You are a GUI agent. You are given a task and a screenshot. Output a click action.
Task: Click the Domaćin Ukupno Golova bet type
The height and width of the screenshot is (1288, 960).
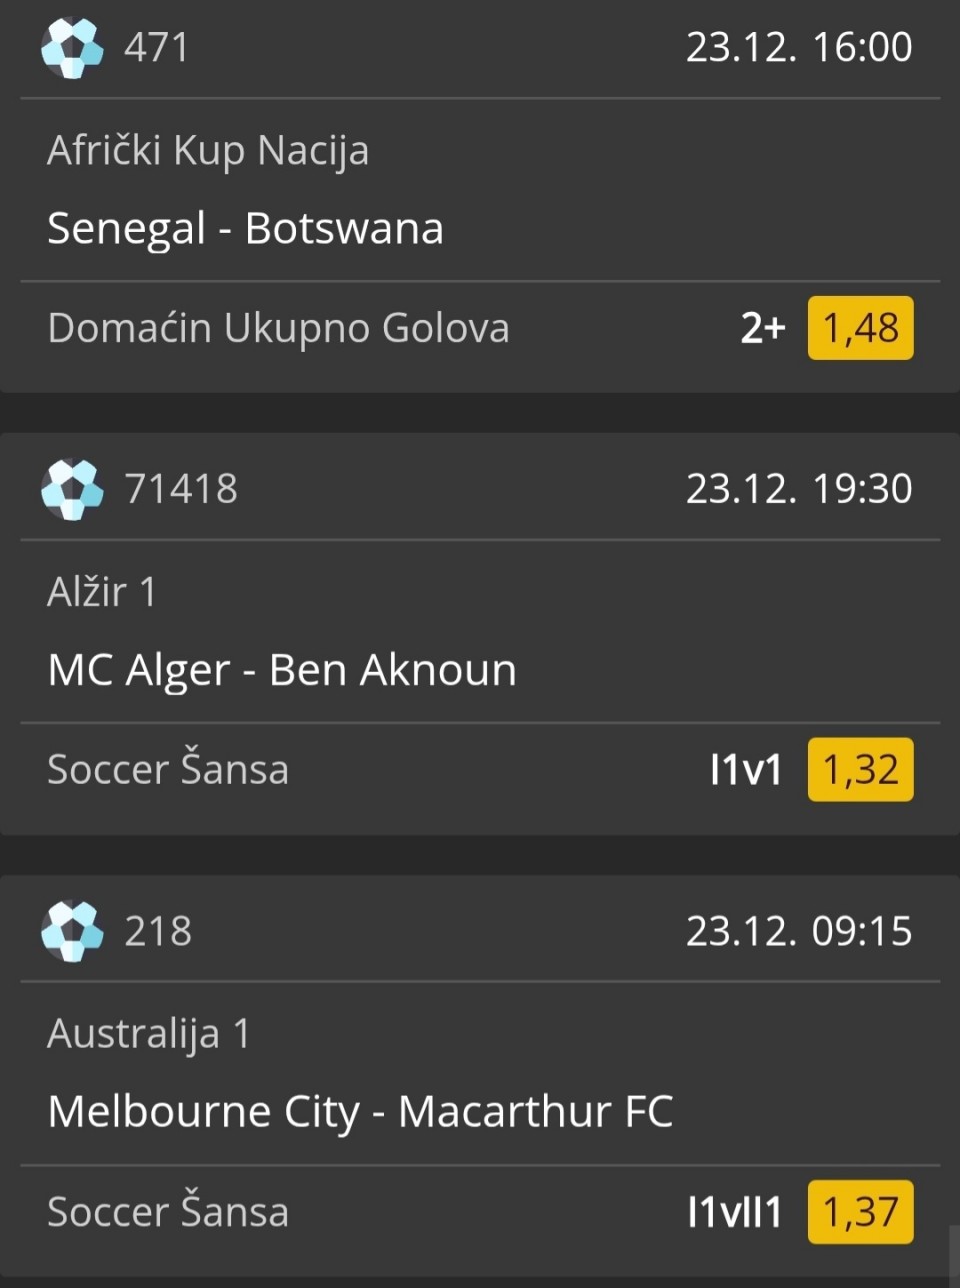point(278,328)
